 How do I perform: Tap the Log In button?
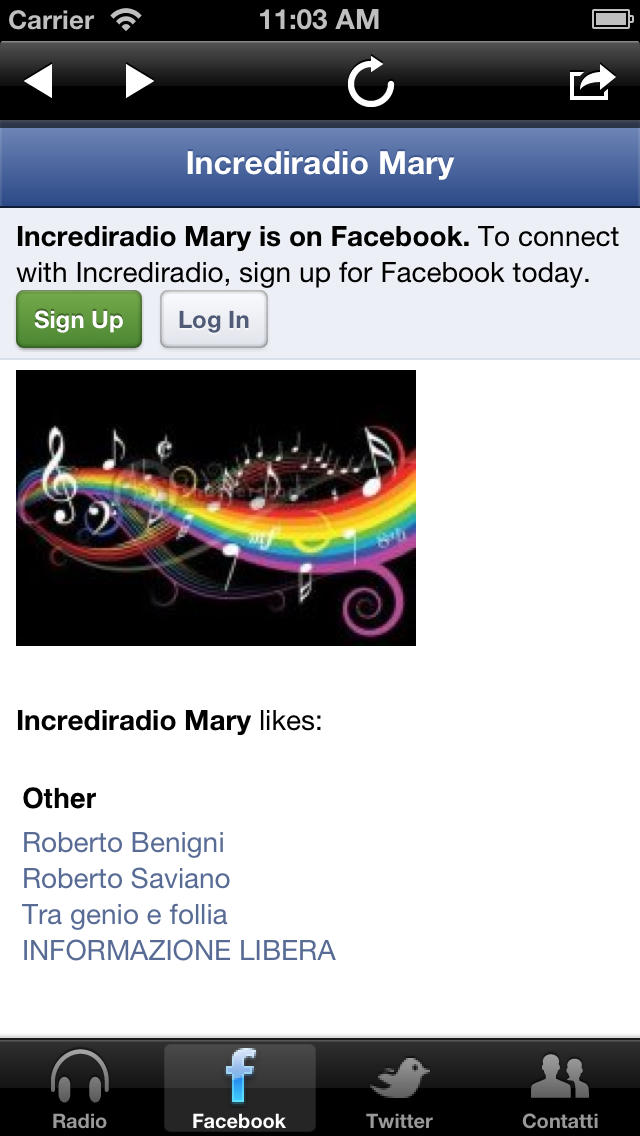click(x=214, y=320)
